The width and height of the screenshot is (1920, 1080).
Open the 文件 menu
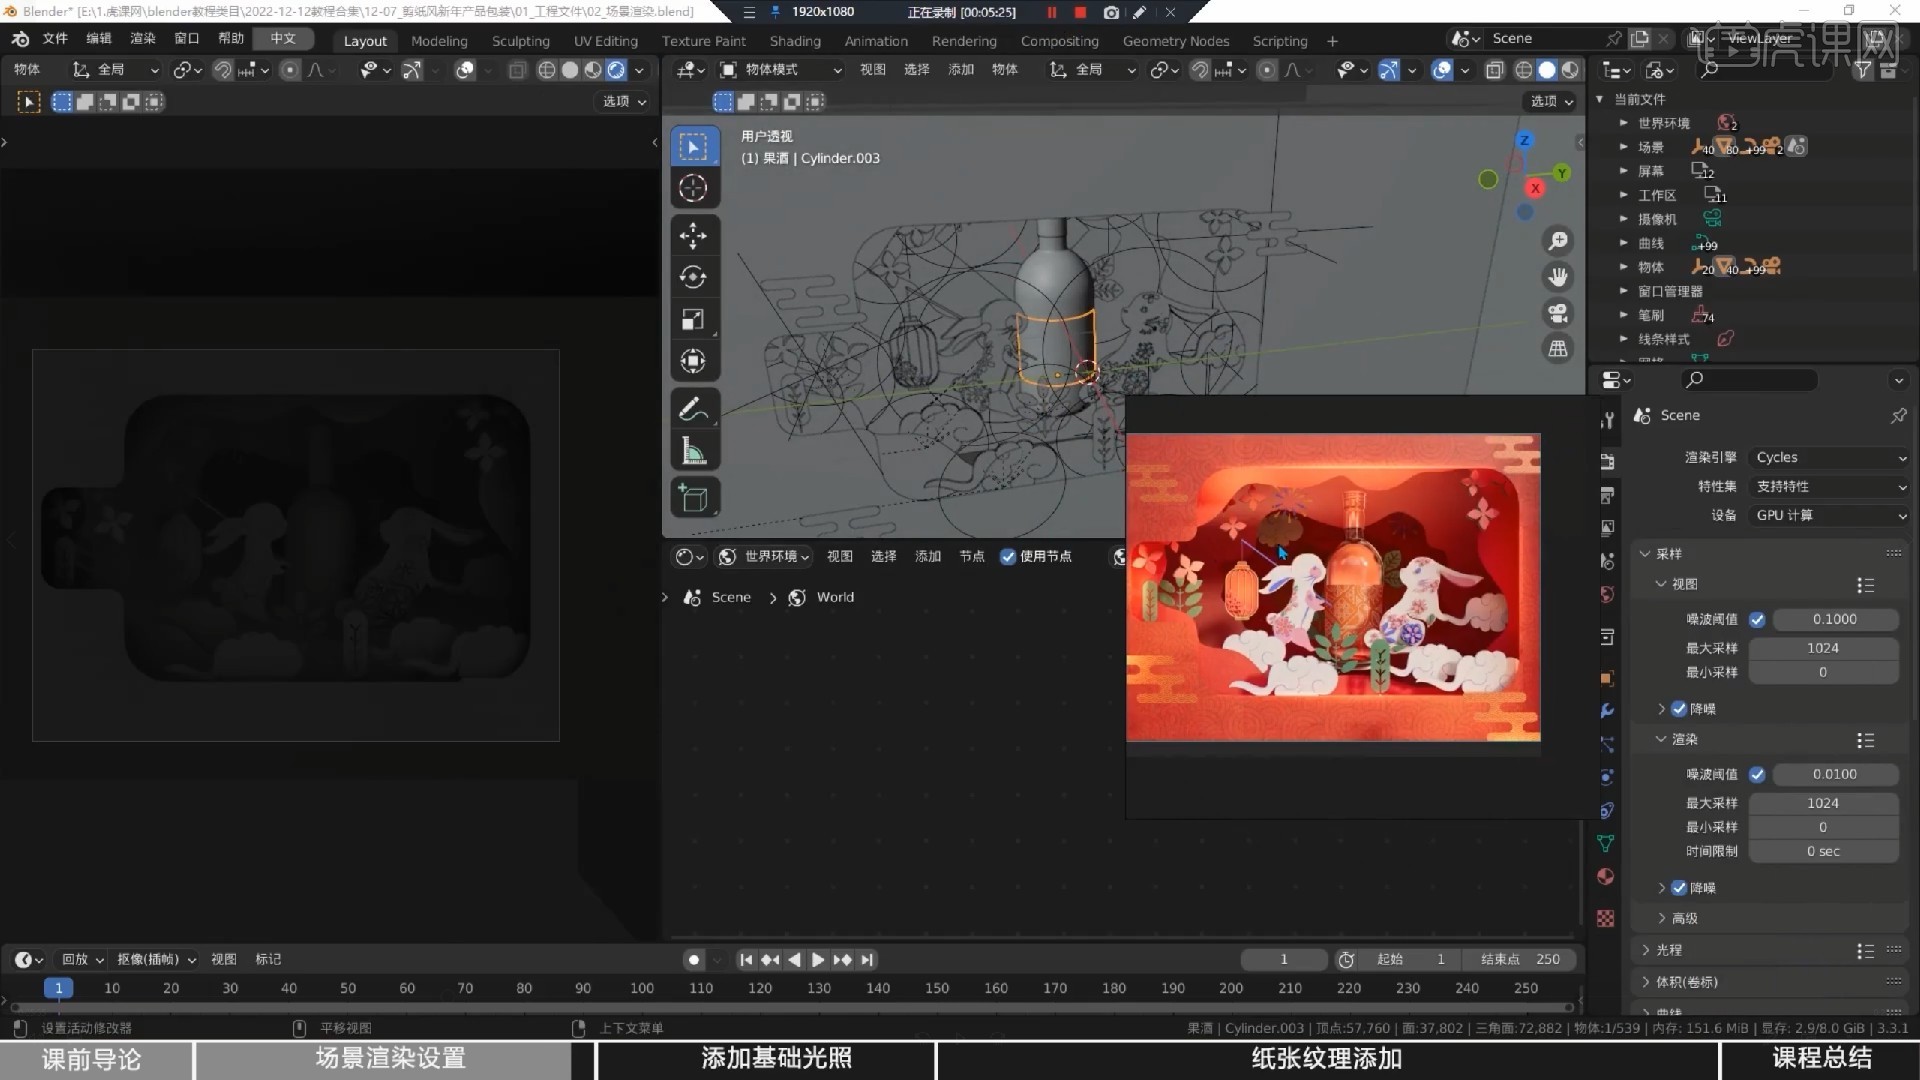[55, 38]
